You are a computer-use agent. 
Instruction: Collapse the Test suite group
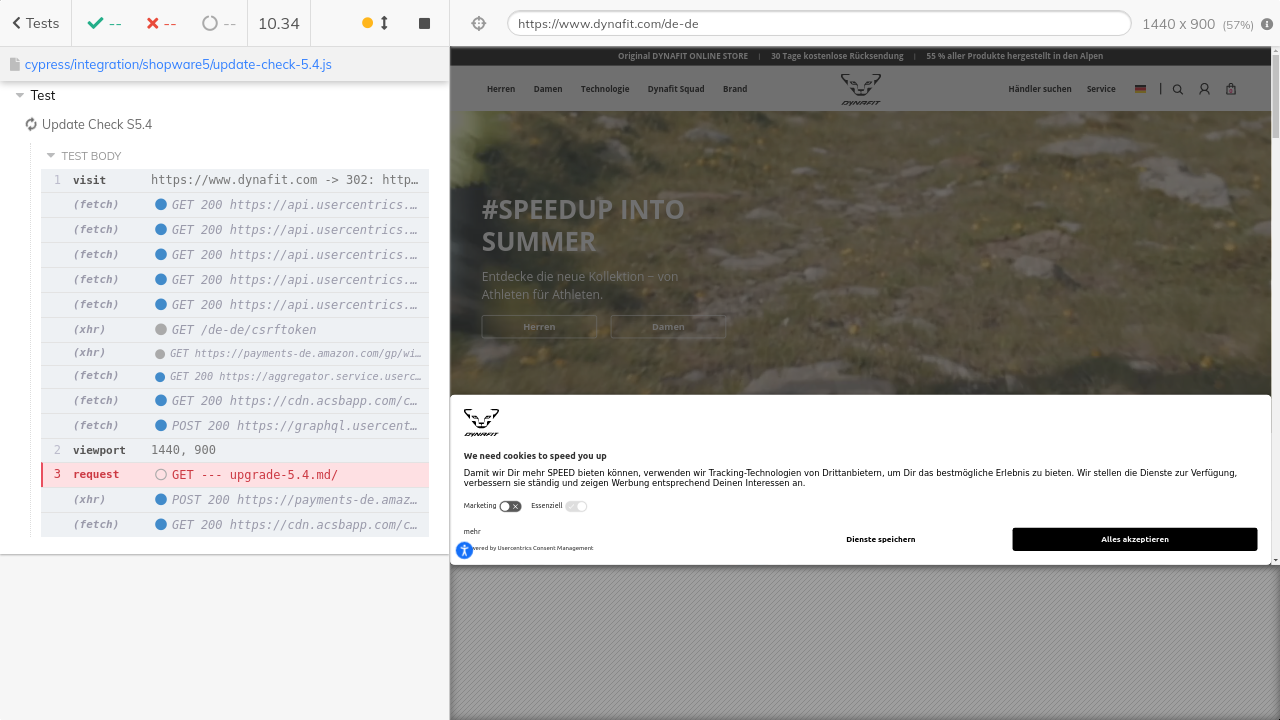point(20,96)
